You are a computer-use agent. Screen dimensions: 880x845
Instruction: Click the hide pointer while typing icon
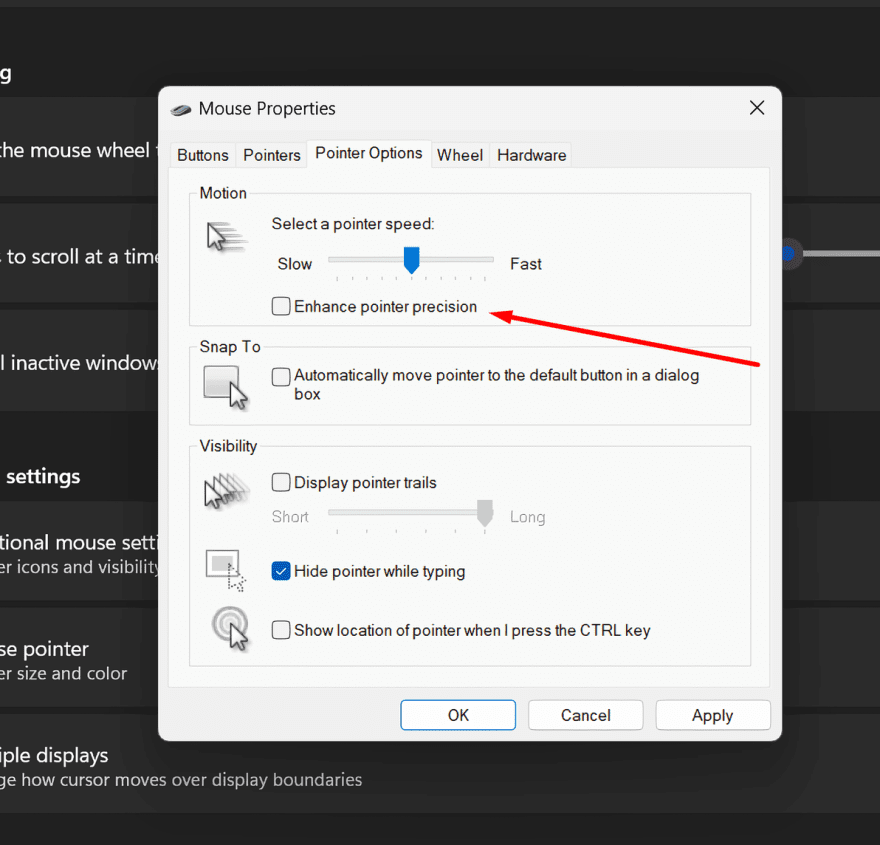coord(227,566)
